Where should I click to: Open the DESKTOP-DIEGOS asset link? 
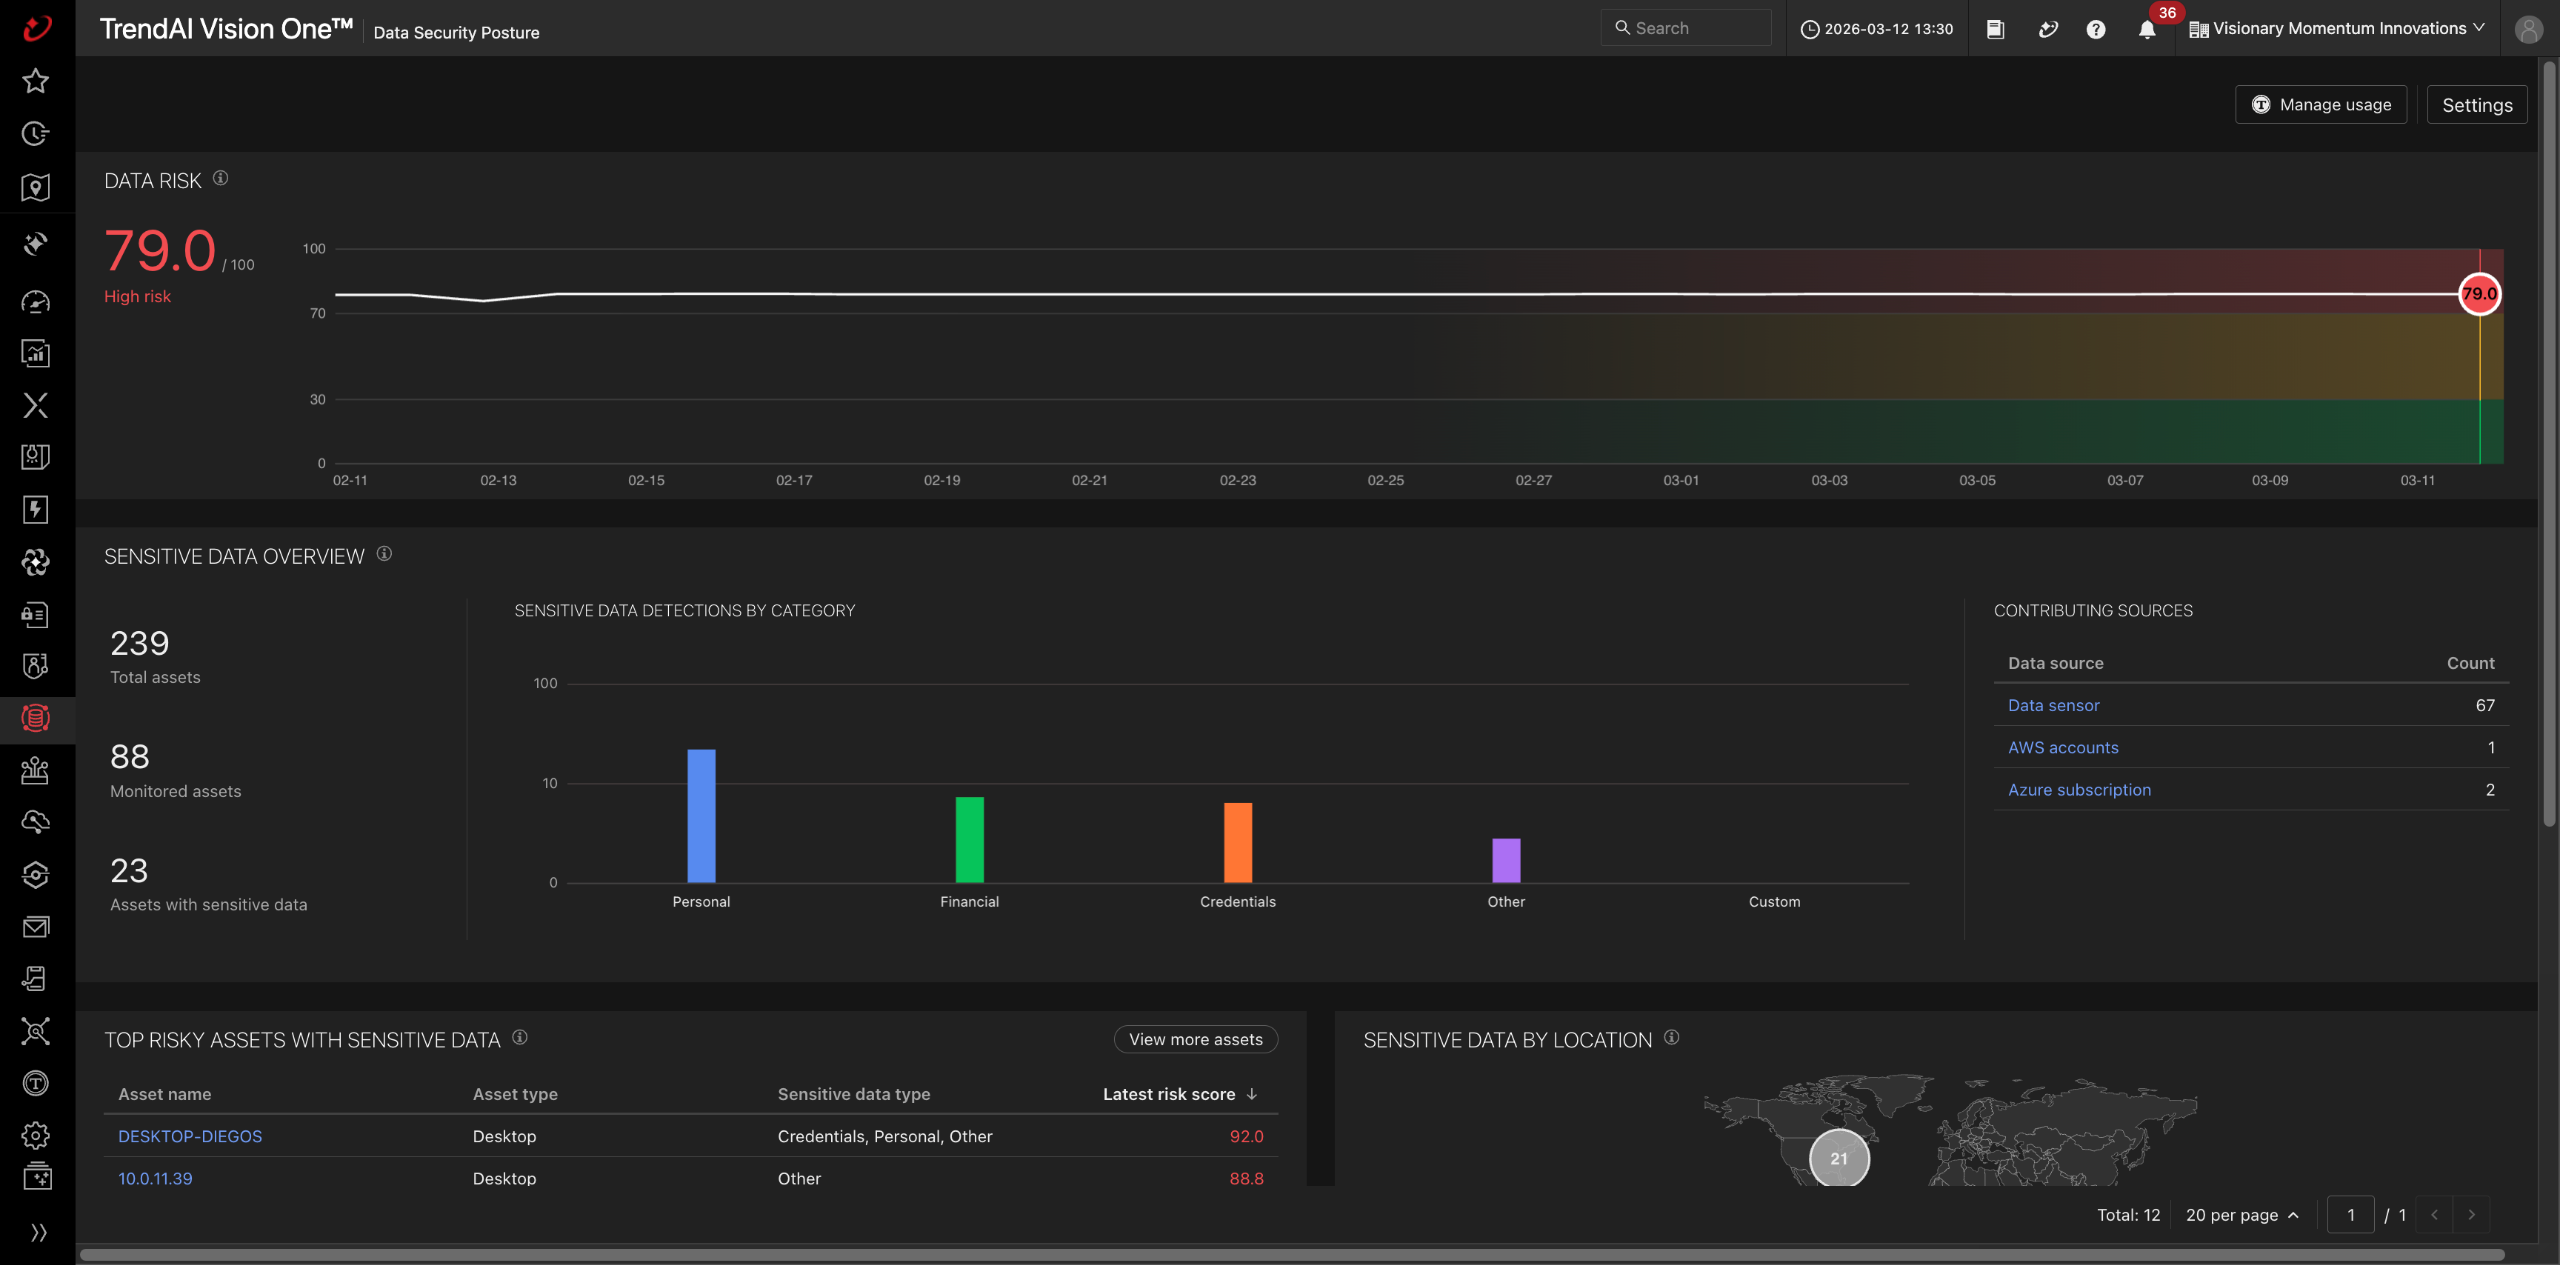coord(190,1136)
